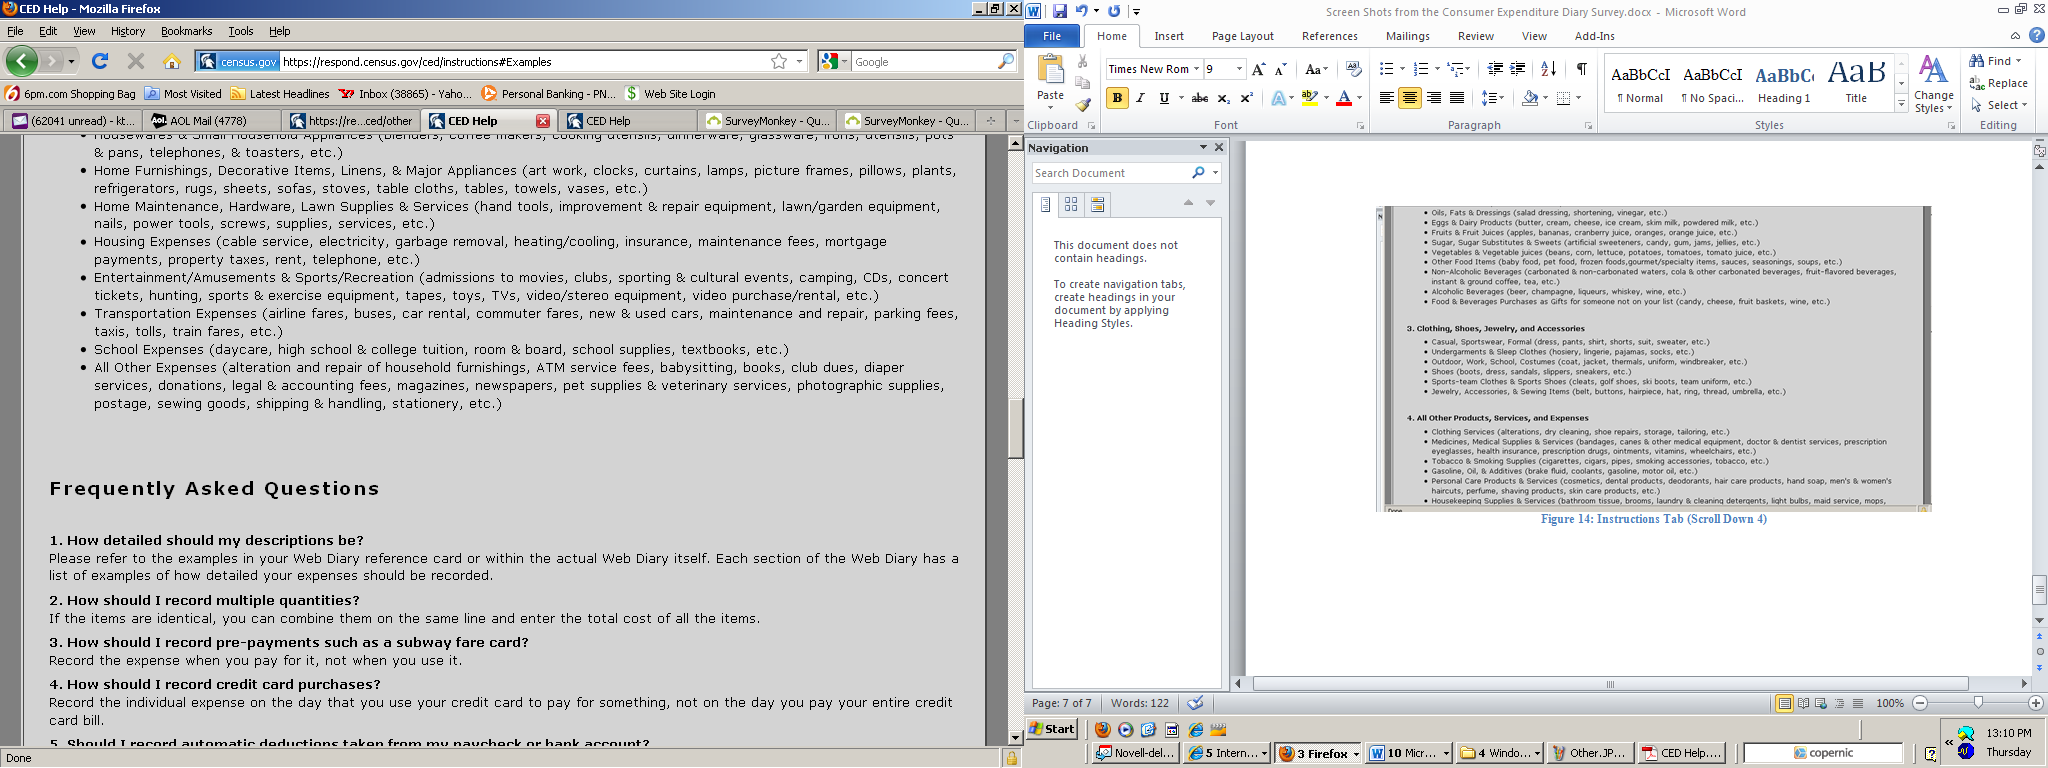Open the font name dropdown
2048x768 pixels.
pos(1196,69)
